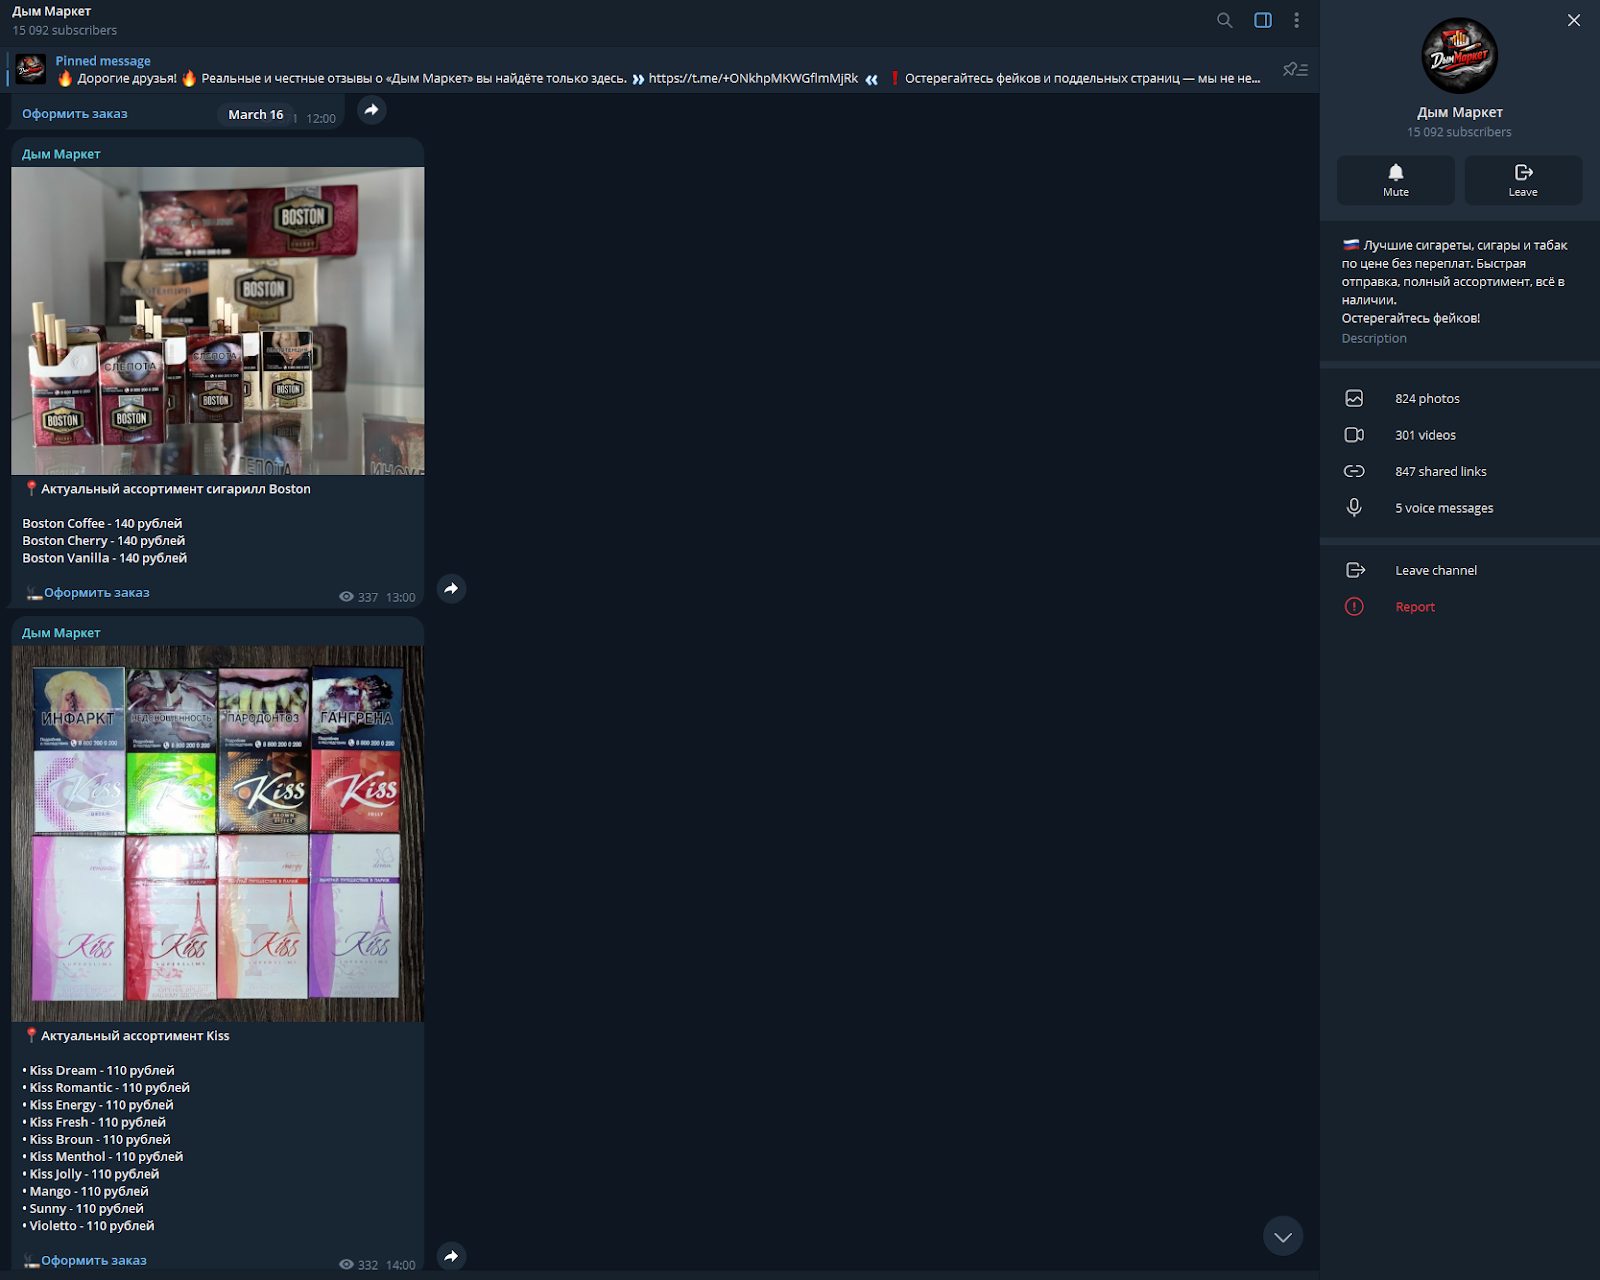Click channel title Дым Маркет in header
Image resolution: width=1600 pixels, height=1280 pixels.
coord(51,11)
